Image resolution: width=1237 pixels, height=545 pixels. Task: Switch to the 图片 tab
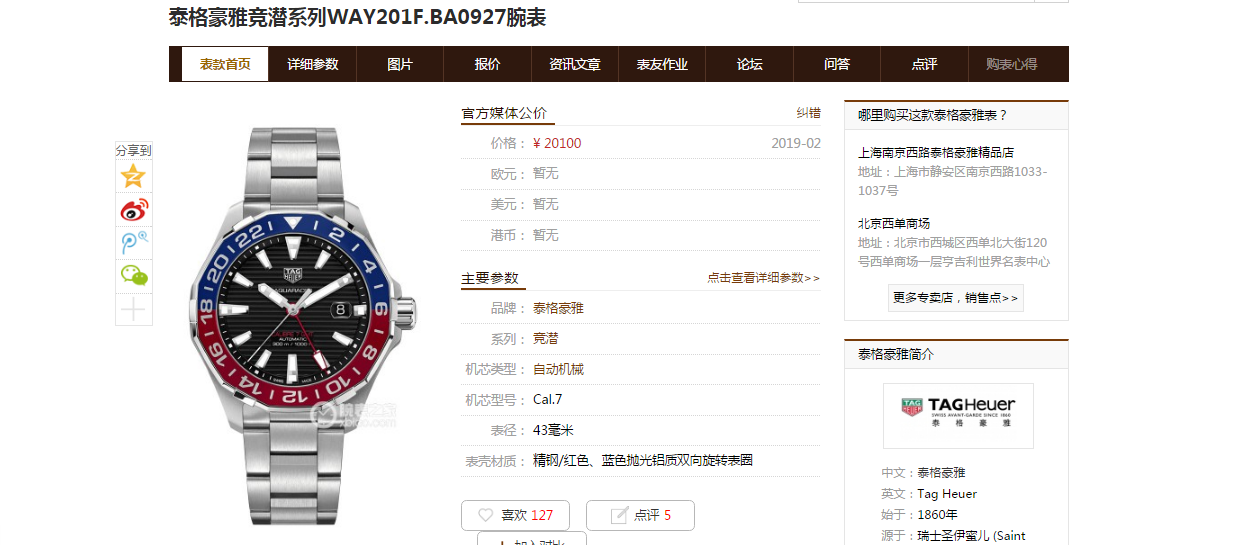coord(400,64)
